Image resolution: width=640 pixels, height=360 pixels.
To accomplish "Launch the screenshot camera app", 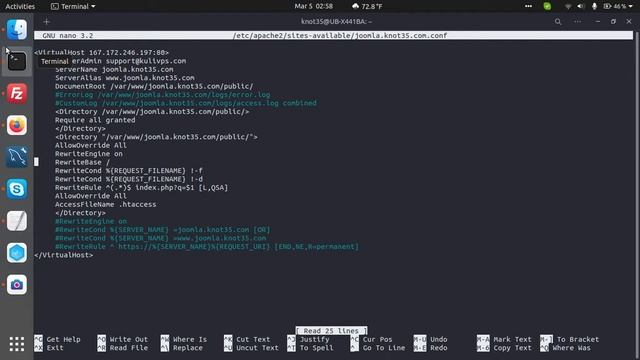I will click(x=17, y=284).
